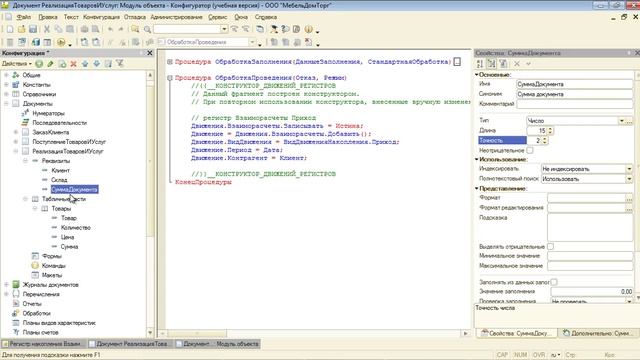Expand the ЗаказКлиента document node
640x360 pixels.
point(16,132)
